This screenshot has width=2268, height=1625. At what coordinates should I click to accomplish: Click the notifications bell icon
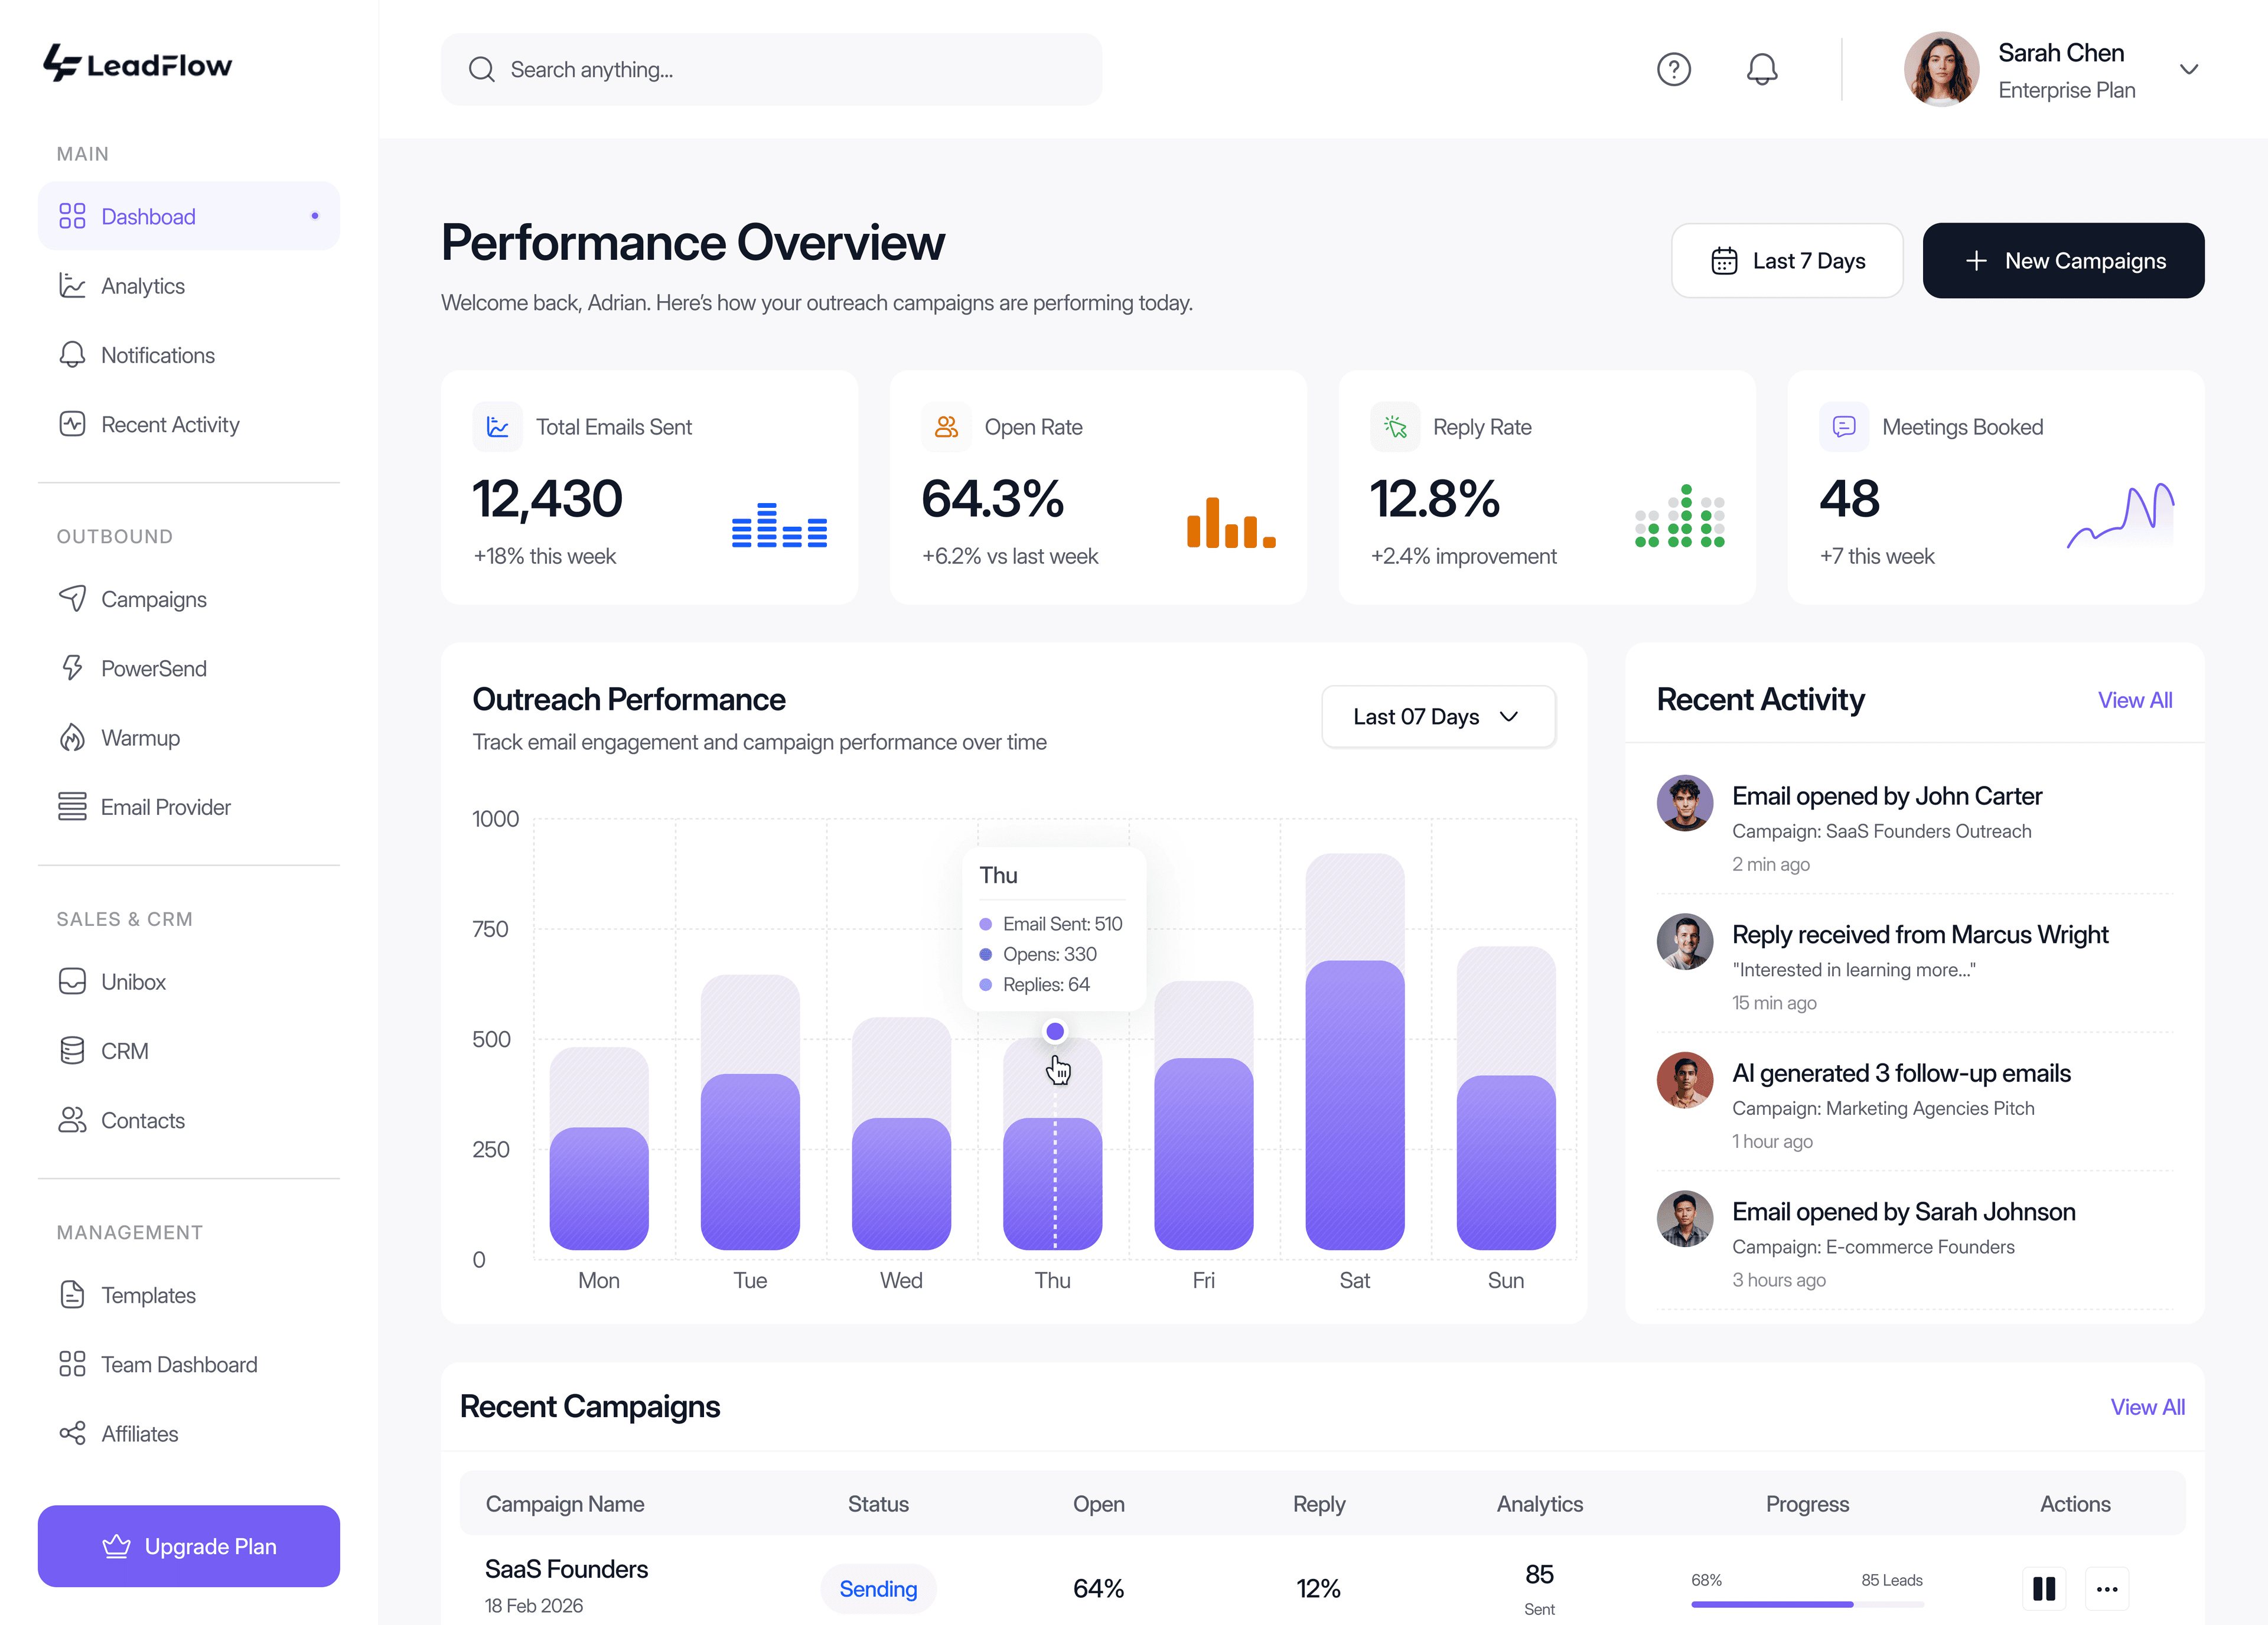pos(1762,69)
